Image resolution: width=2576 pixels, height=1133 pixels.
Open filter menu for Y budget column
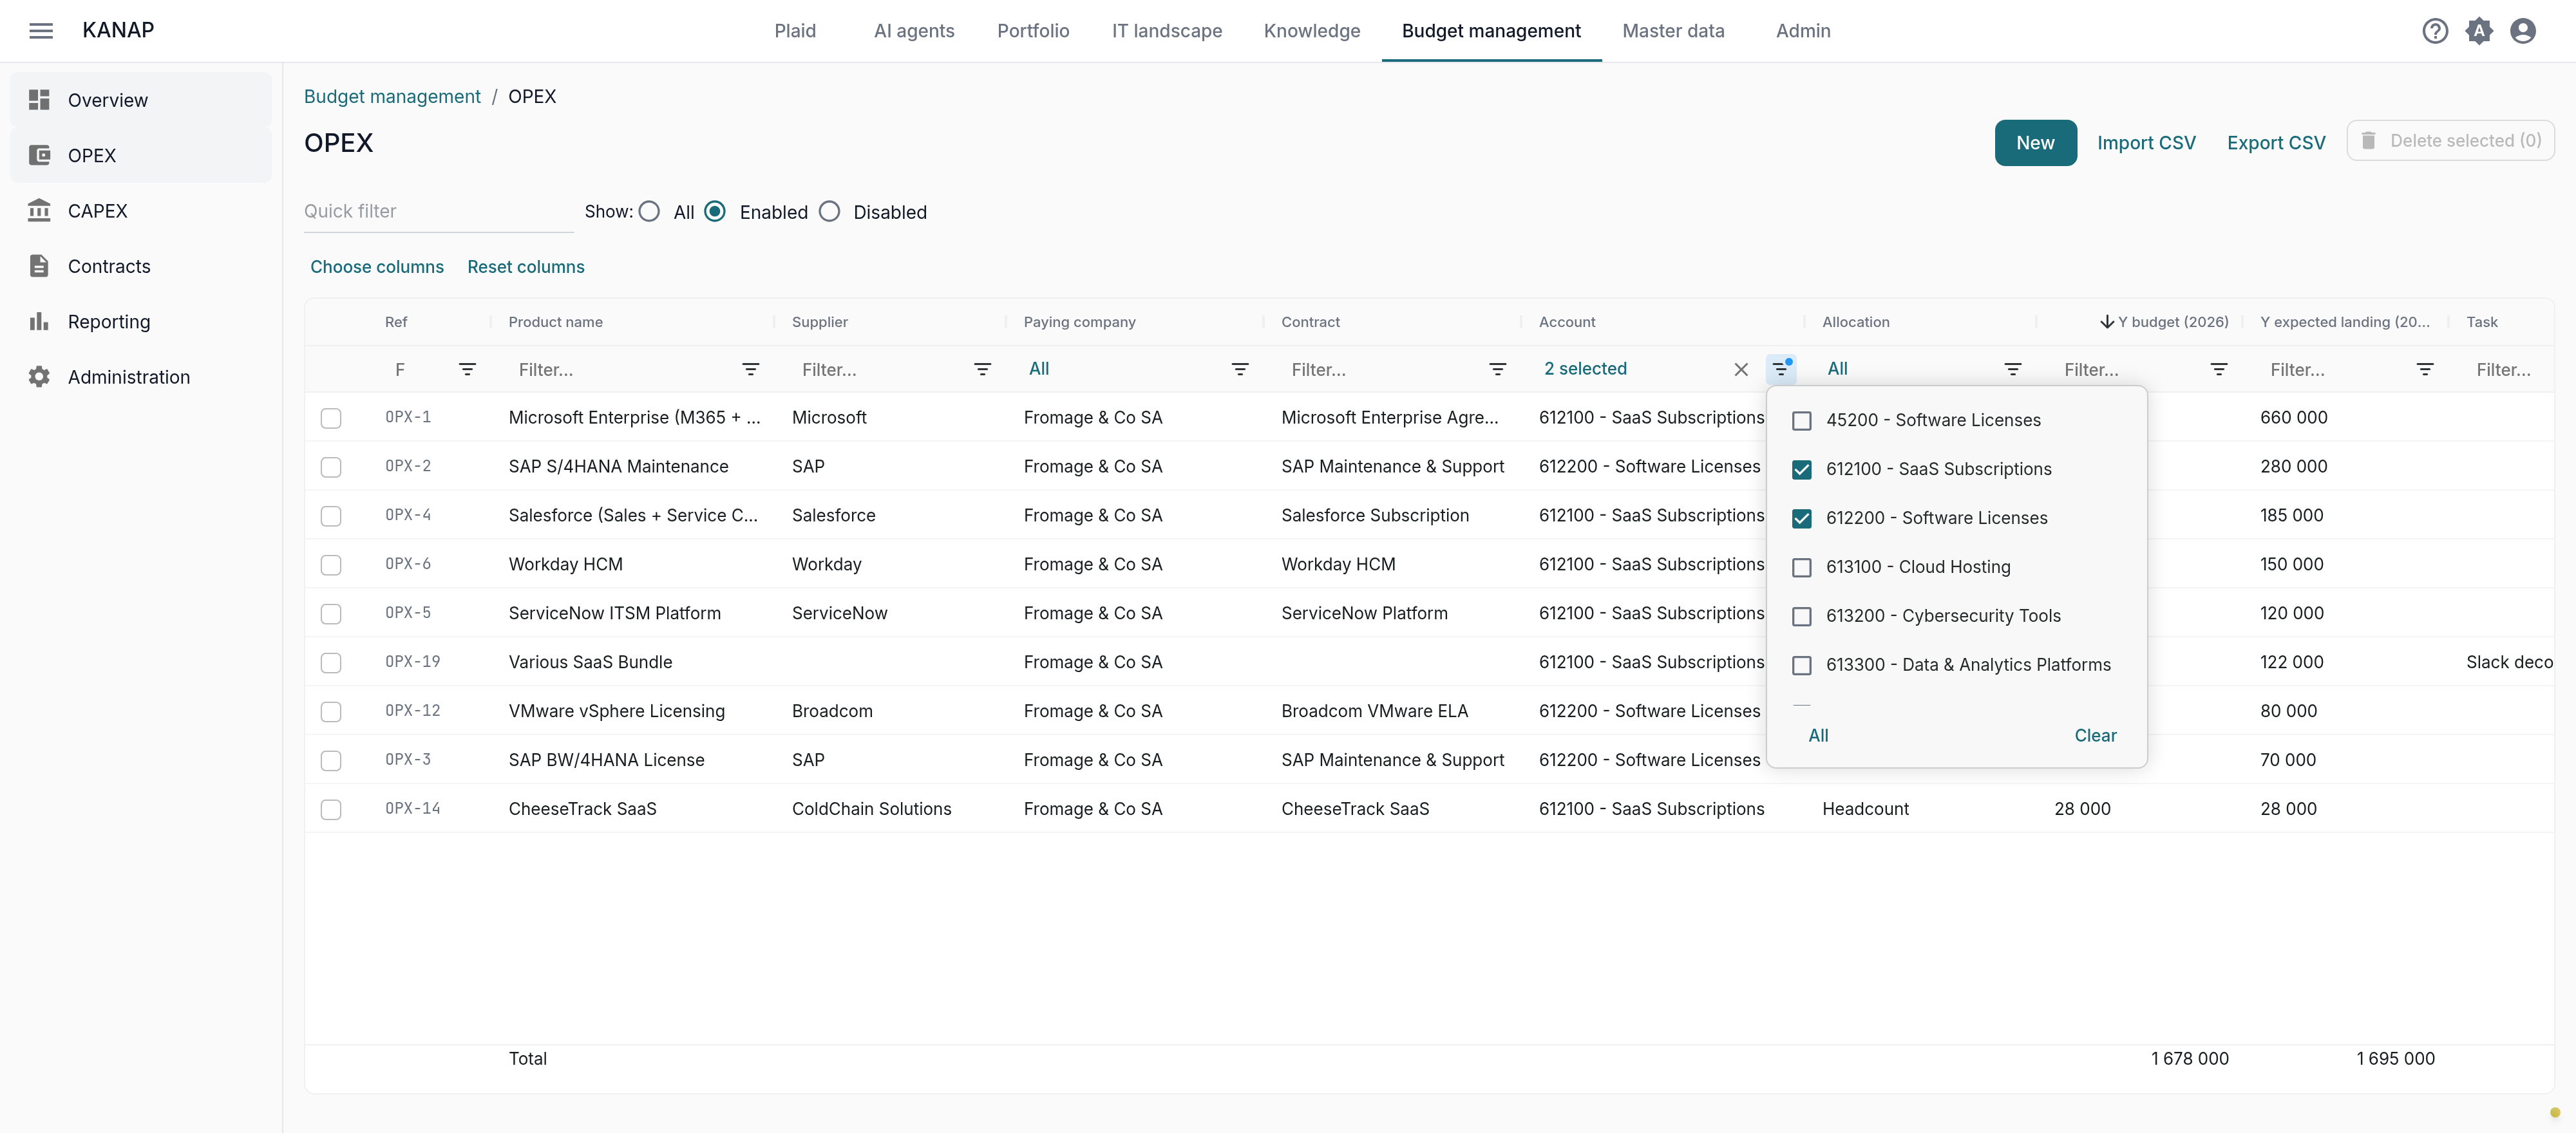pos(2219,369)
